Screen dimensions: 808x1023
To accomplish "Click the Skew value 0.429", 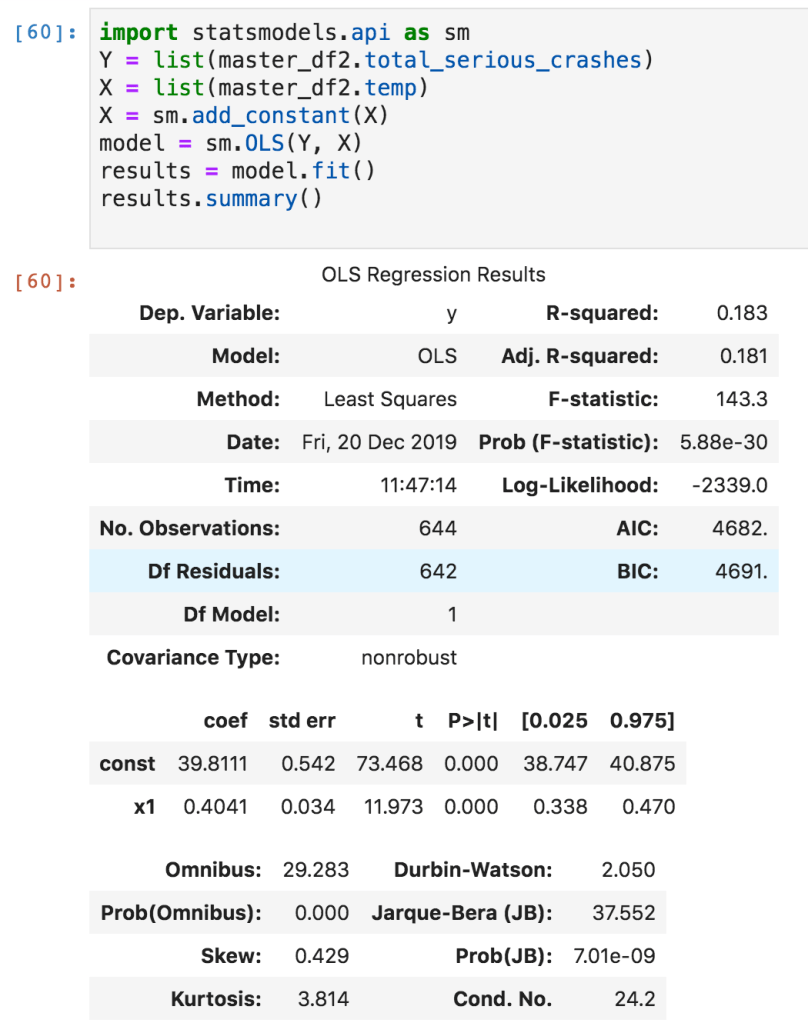I will pyautogui.click(x=322, y=956).
